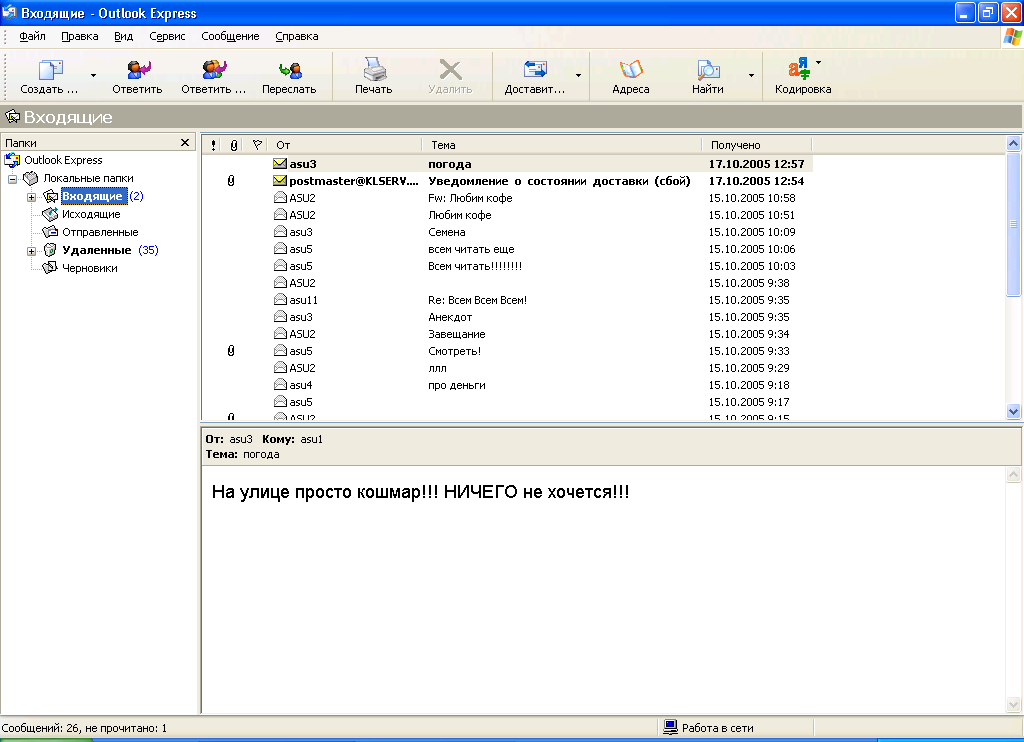Sort messages by Получено column header

pos(756,145)
